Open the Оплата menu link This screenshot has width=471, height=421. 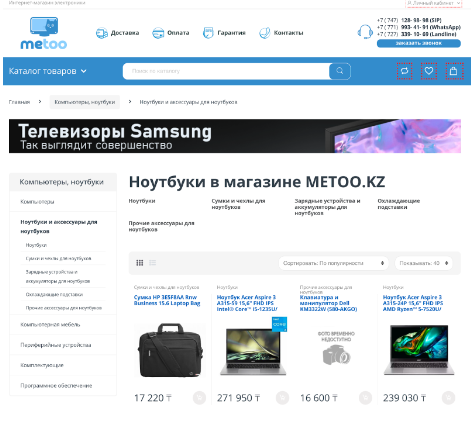(x=178, y=33)
